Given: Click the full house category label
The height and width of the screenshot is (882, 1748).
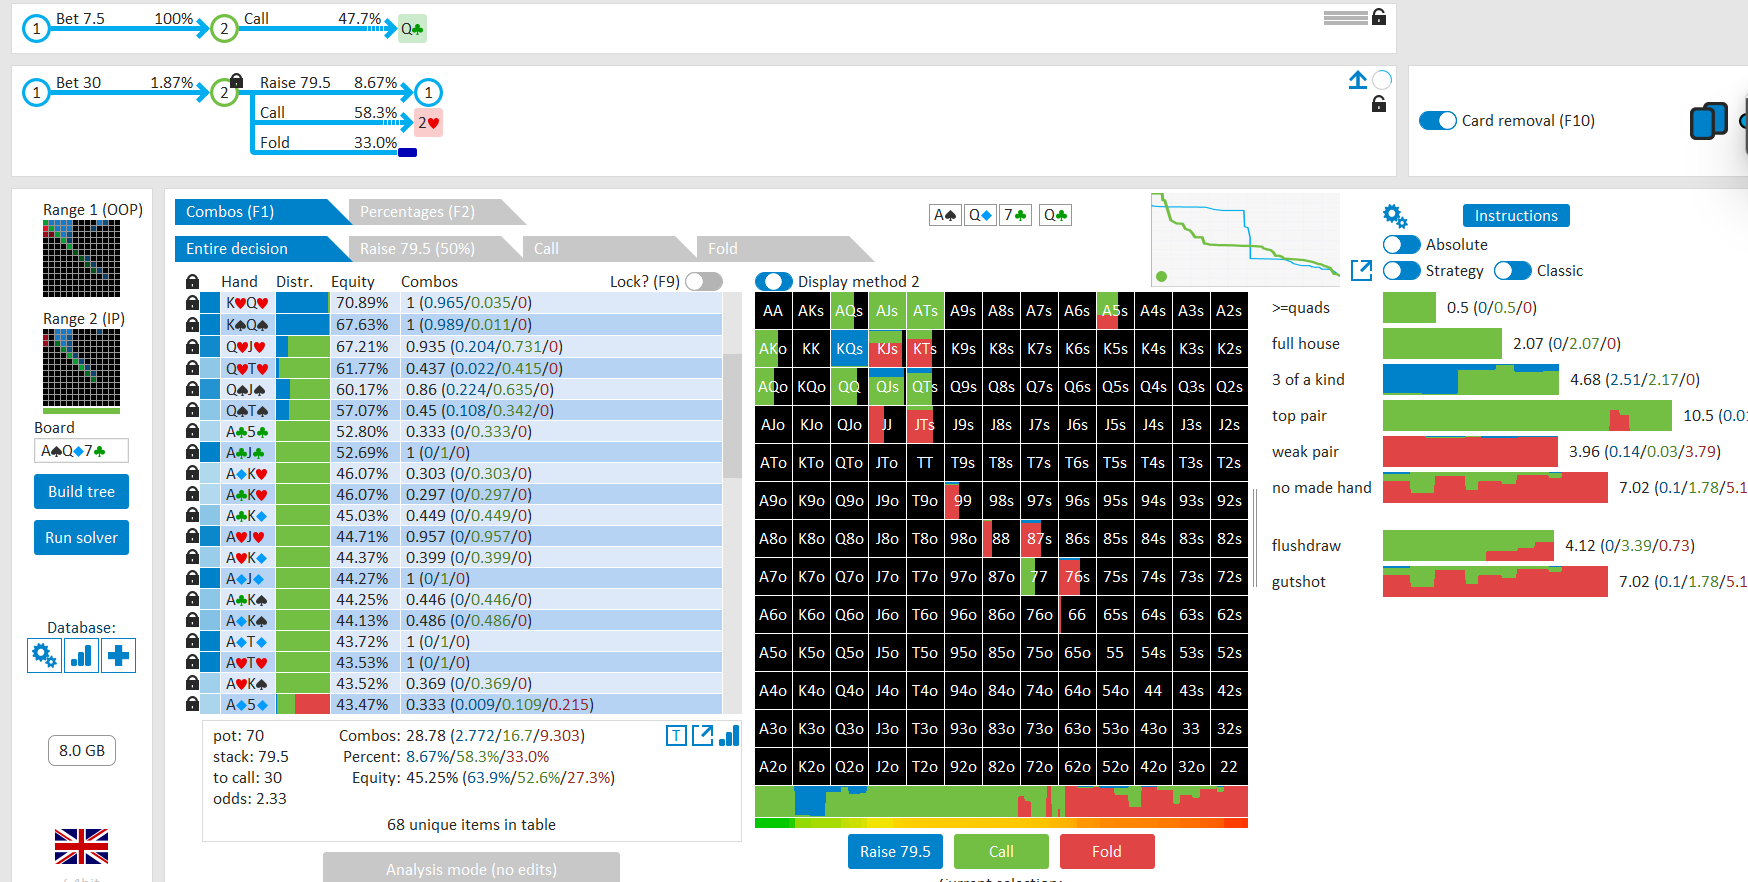Looking at the screenshot, I should point(1305,344).
